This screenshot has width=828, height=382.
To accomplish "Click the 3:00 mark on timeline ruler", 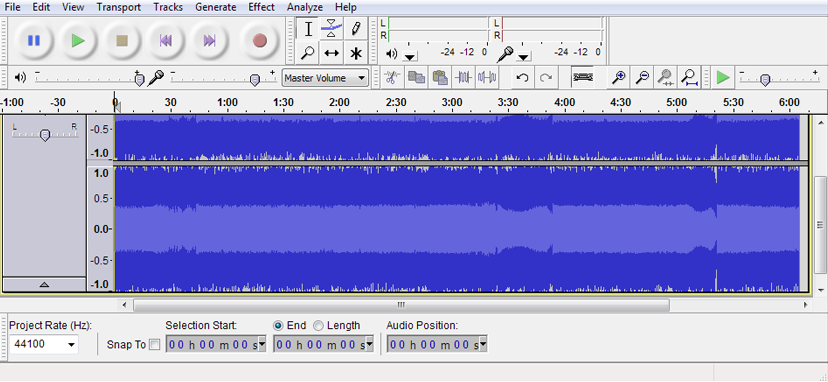I will pos(452,102).
